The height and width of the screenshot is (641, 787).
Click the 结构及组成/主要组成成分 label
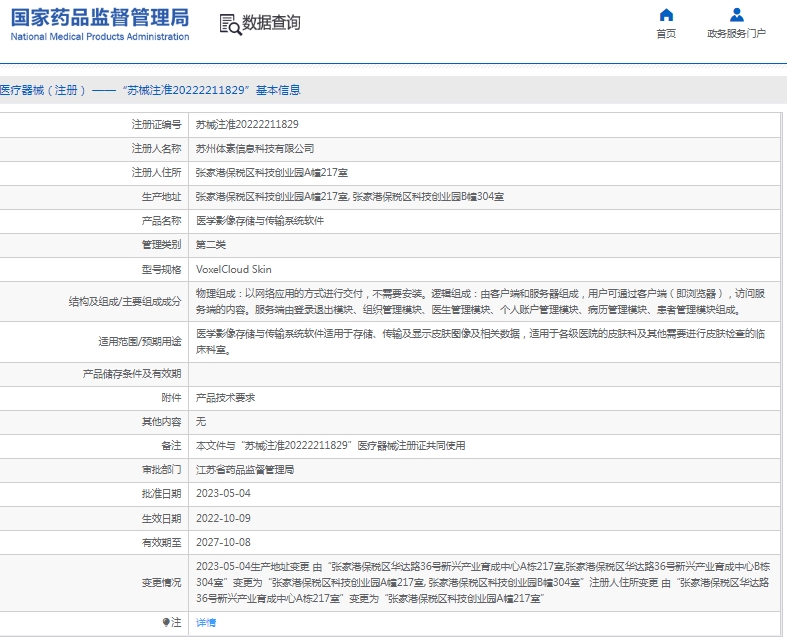click(x=124, y=302)
